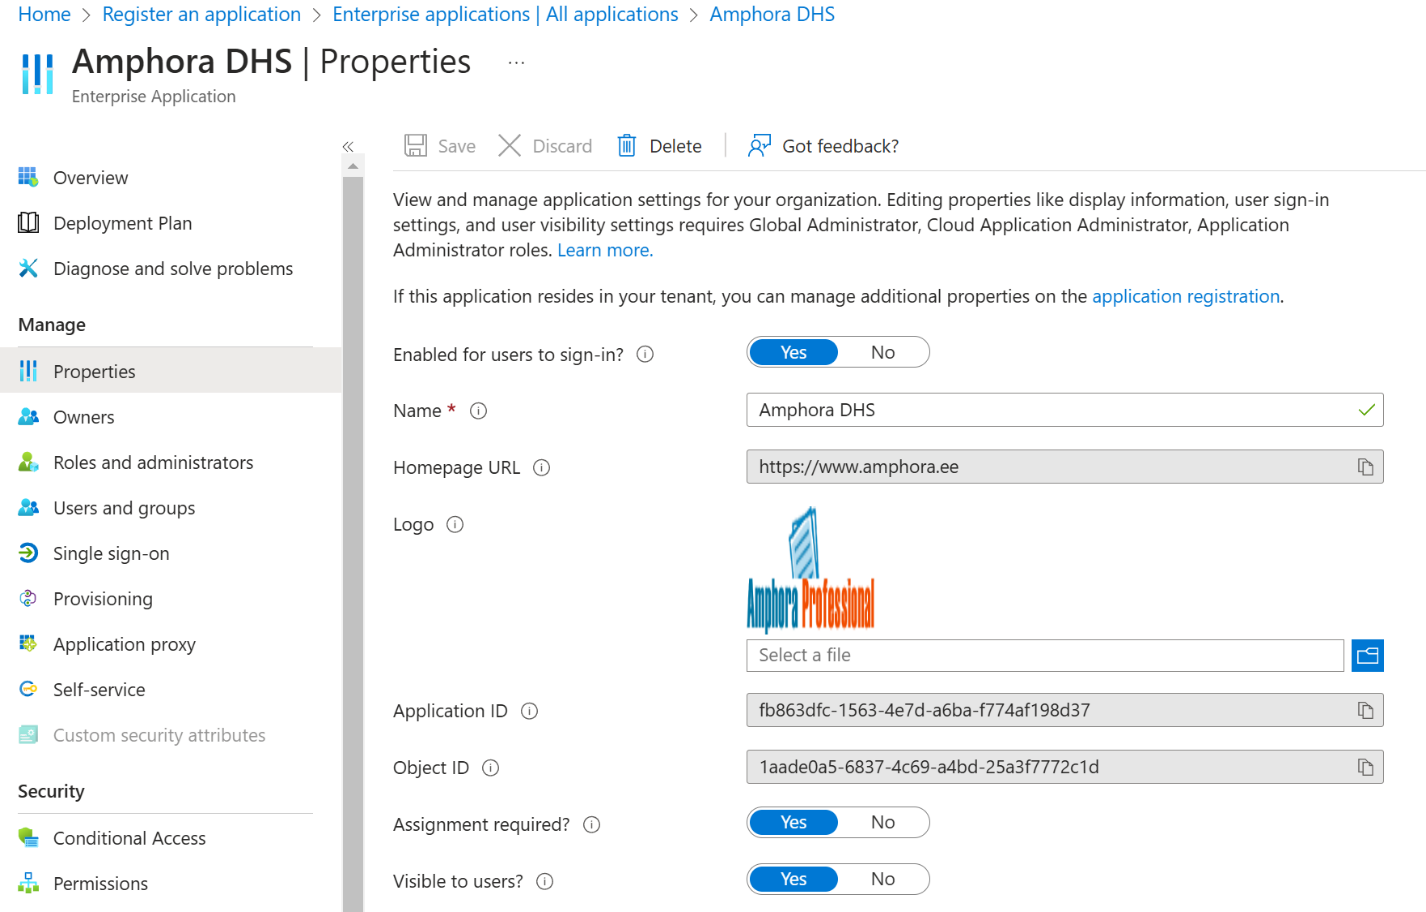Open the application registration link
This screenshot has height=912, width=1426.
coord(1186,296)
